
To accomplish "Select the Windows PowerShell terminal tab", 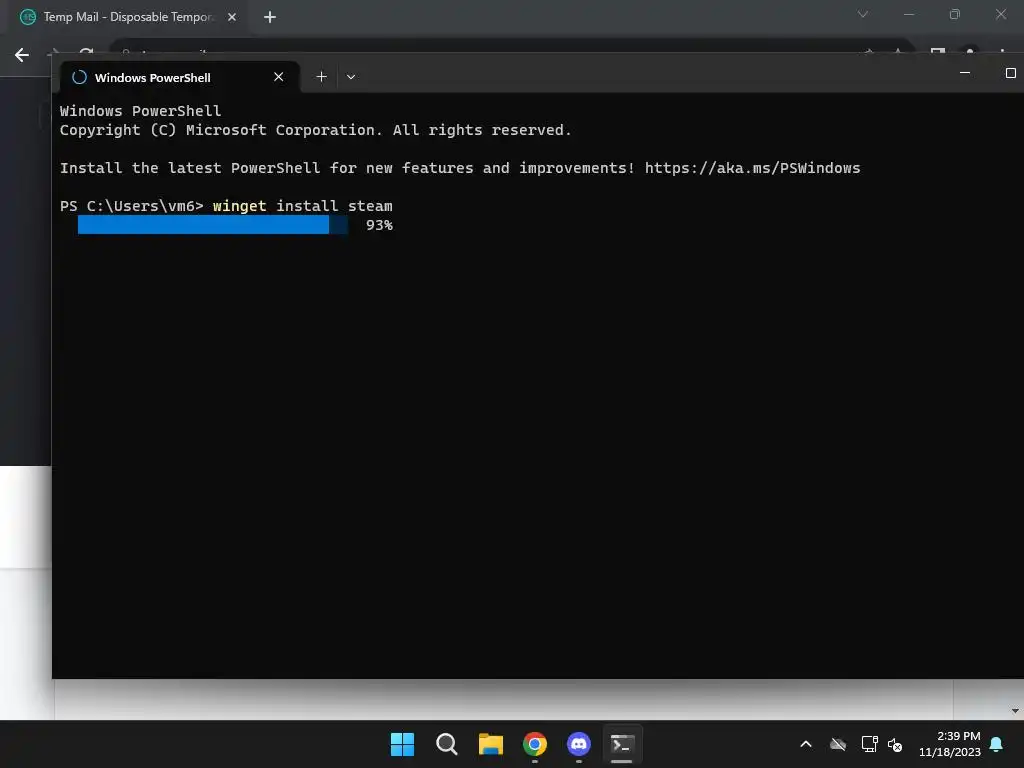I will pyautogui.click(x=180, y=77).
